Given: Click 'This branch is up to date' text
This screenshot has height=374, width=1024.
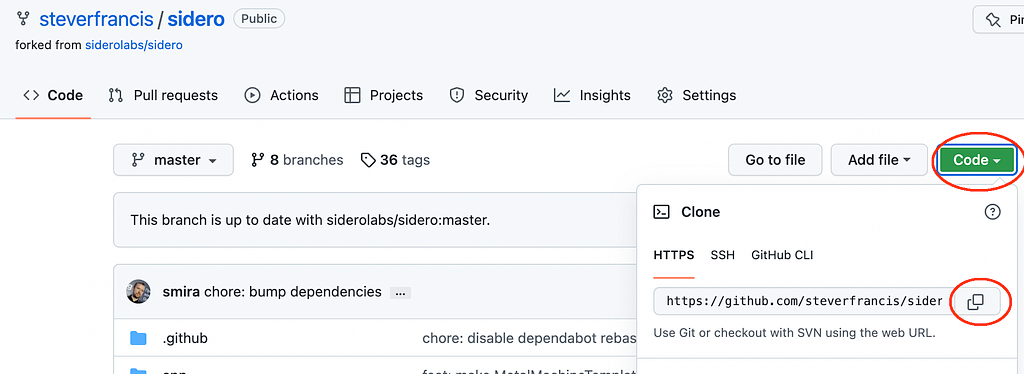Looking at the screenshot, I should (x=310, y=220).
